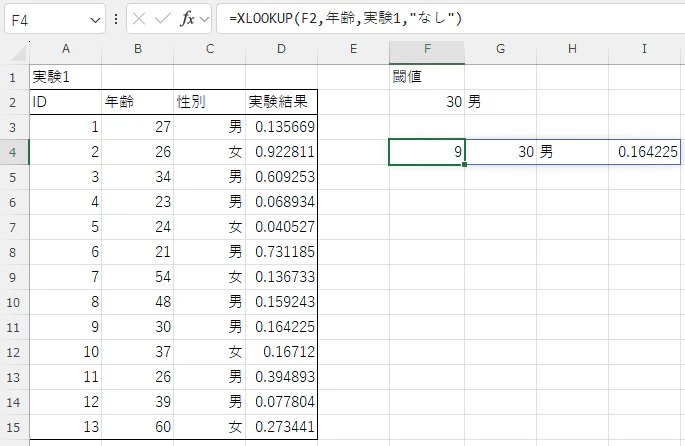Click cell I4 showing 0.164225

click(x=644, y=152)
